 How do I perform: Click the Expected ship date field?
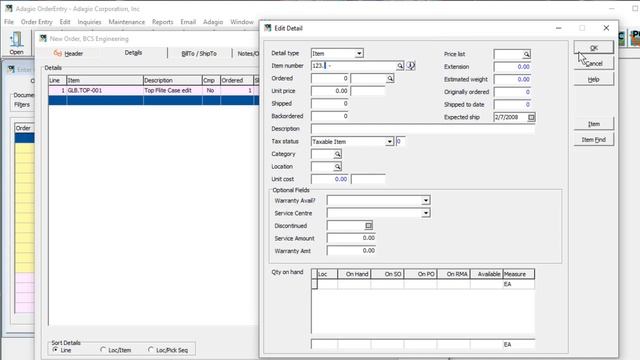511,118
